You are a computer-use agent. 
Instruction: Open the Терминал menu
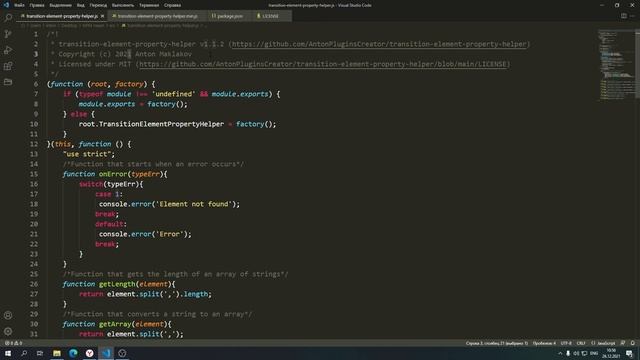149,5
